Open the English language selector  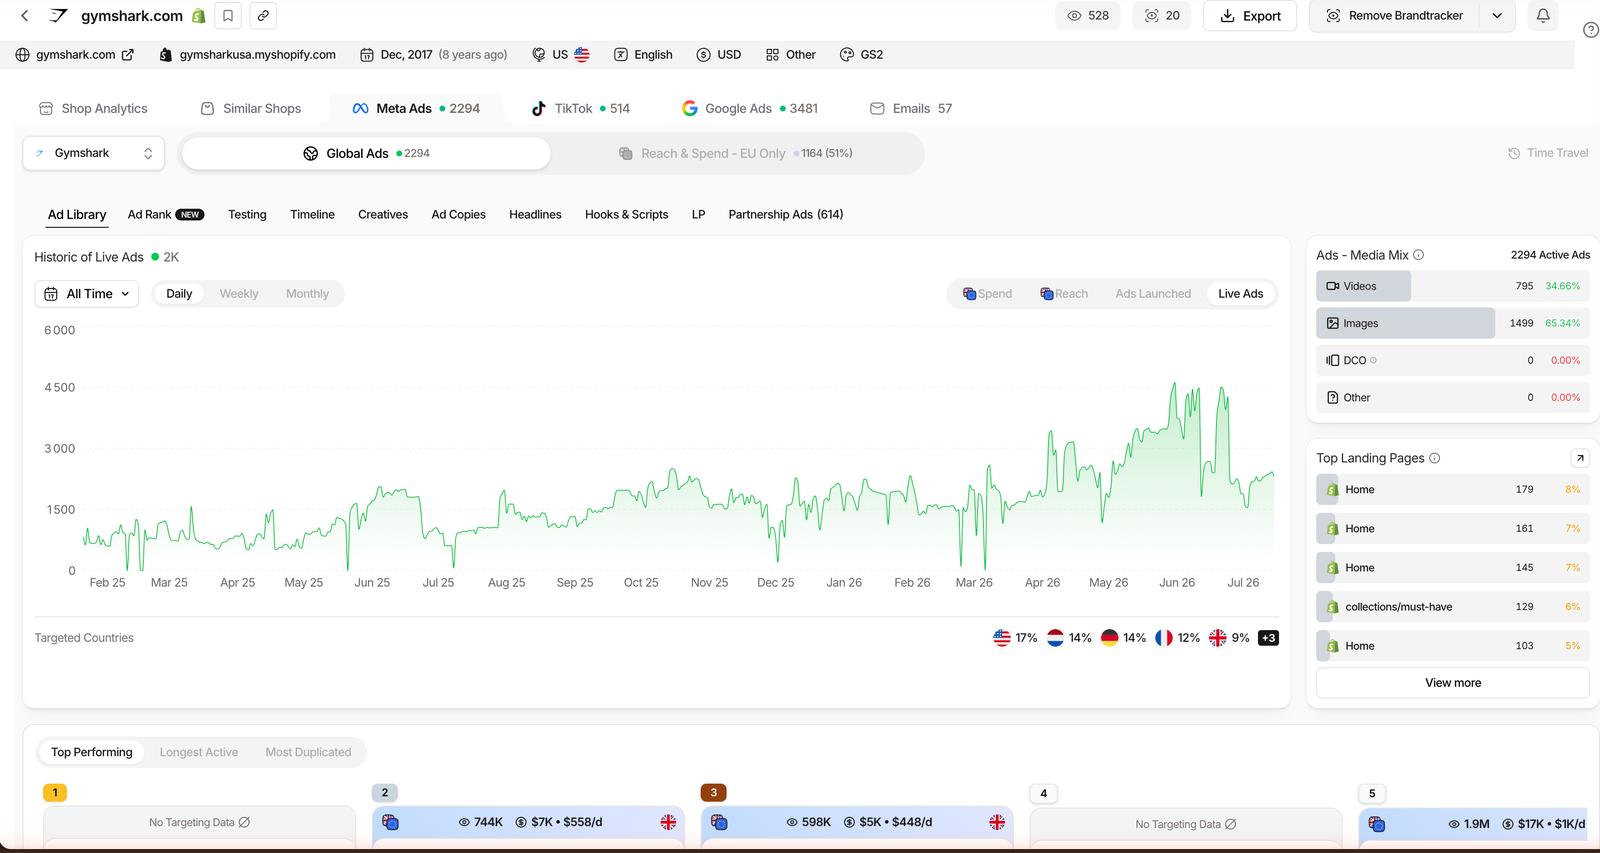tap(643, 55)
